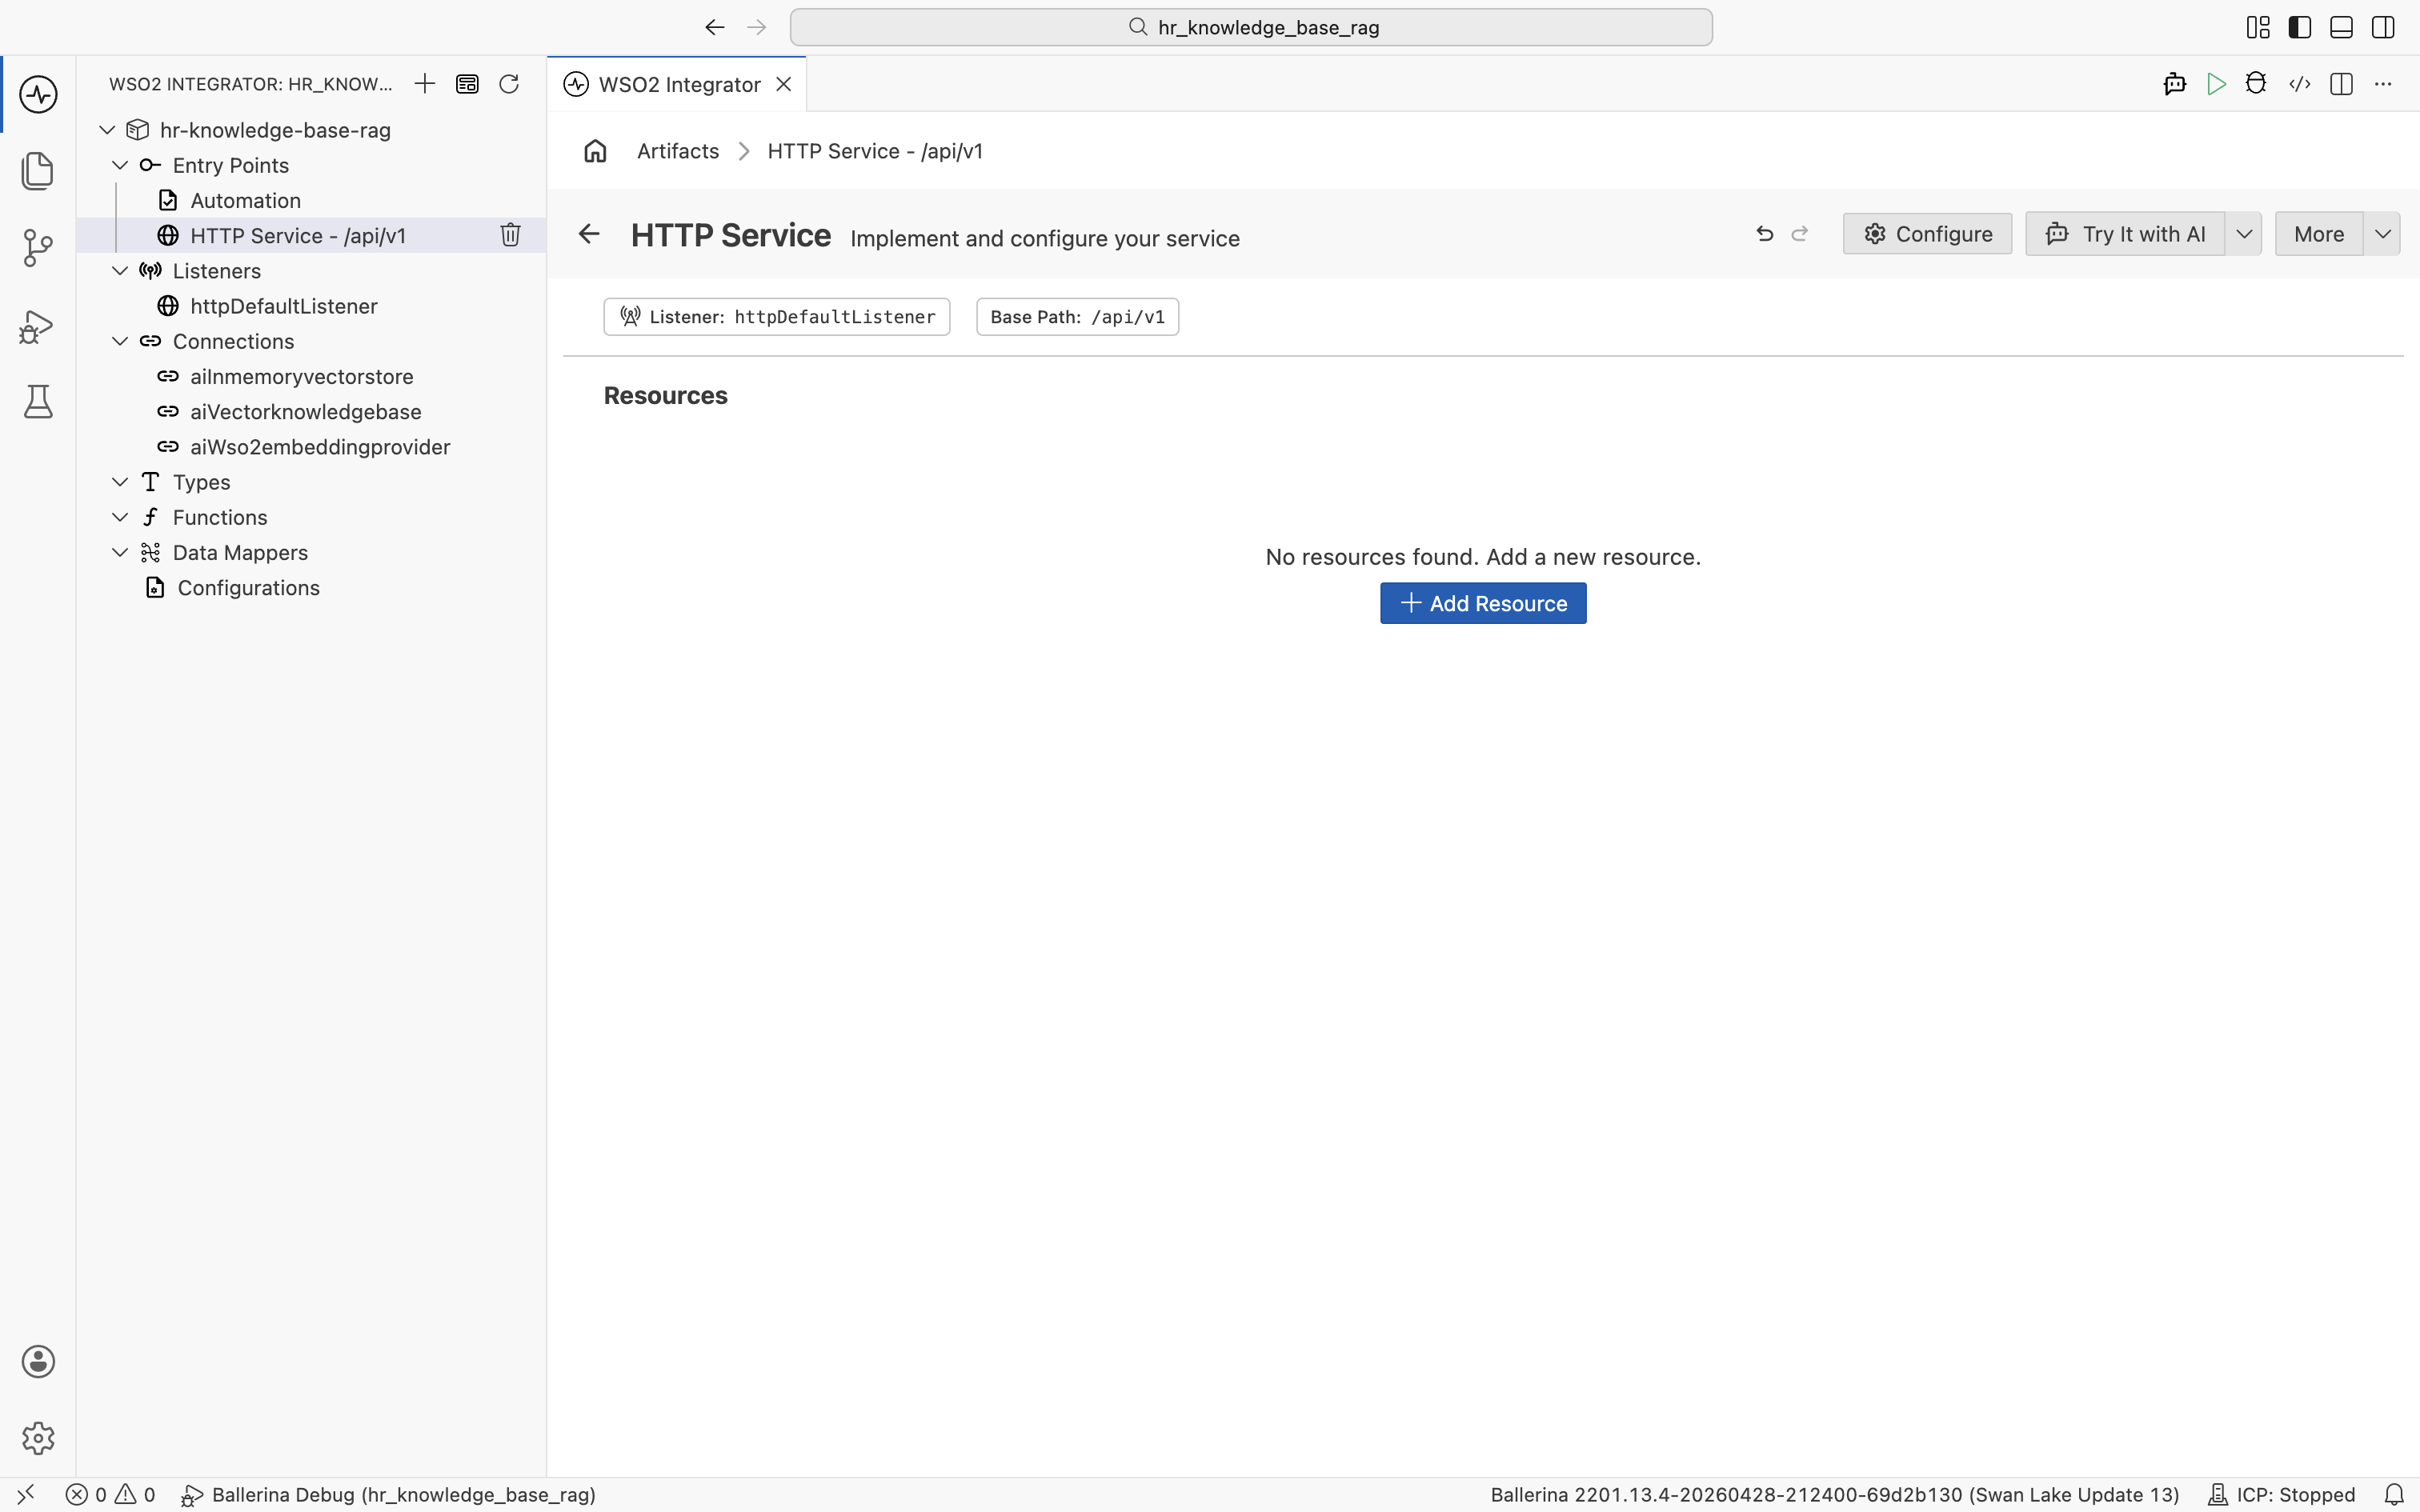
Task: Click errors and warnings status item
Action: click(x=111, y=1495)
